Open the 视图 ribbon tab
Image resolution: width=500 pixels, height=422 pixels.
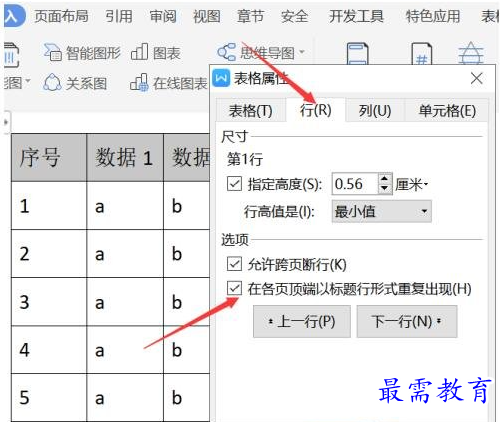207,16
